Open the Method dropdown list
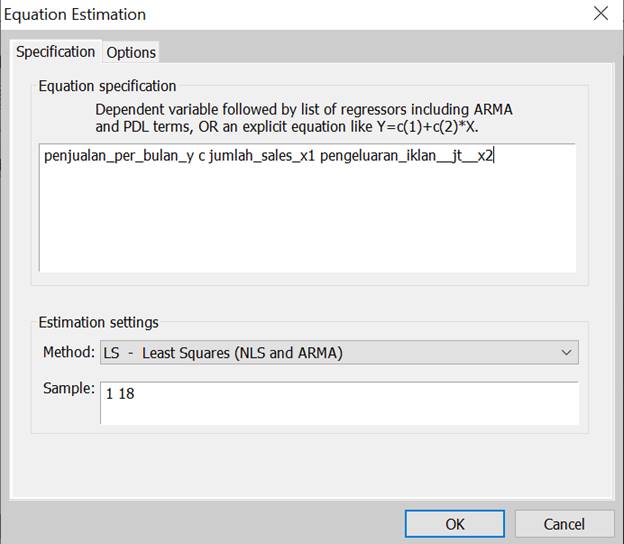 click(x=338, y=352)
